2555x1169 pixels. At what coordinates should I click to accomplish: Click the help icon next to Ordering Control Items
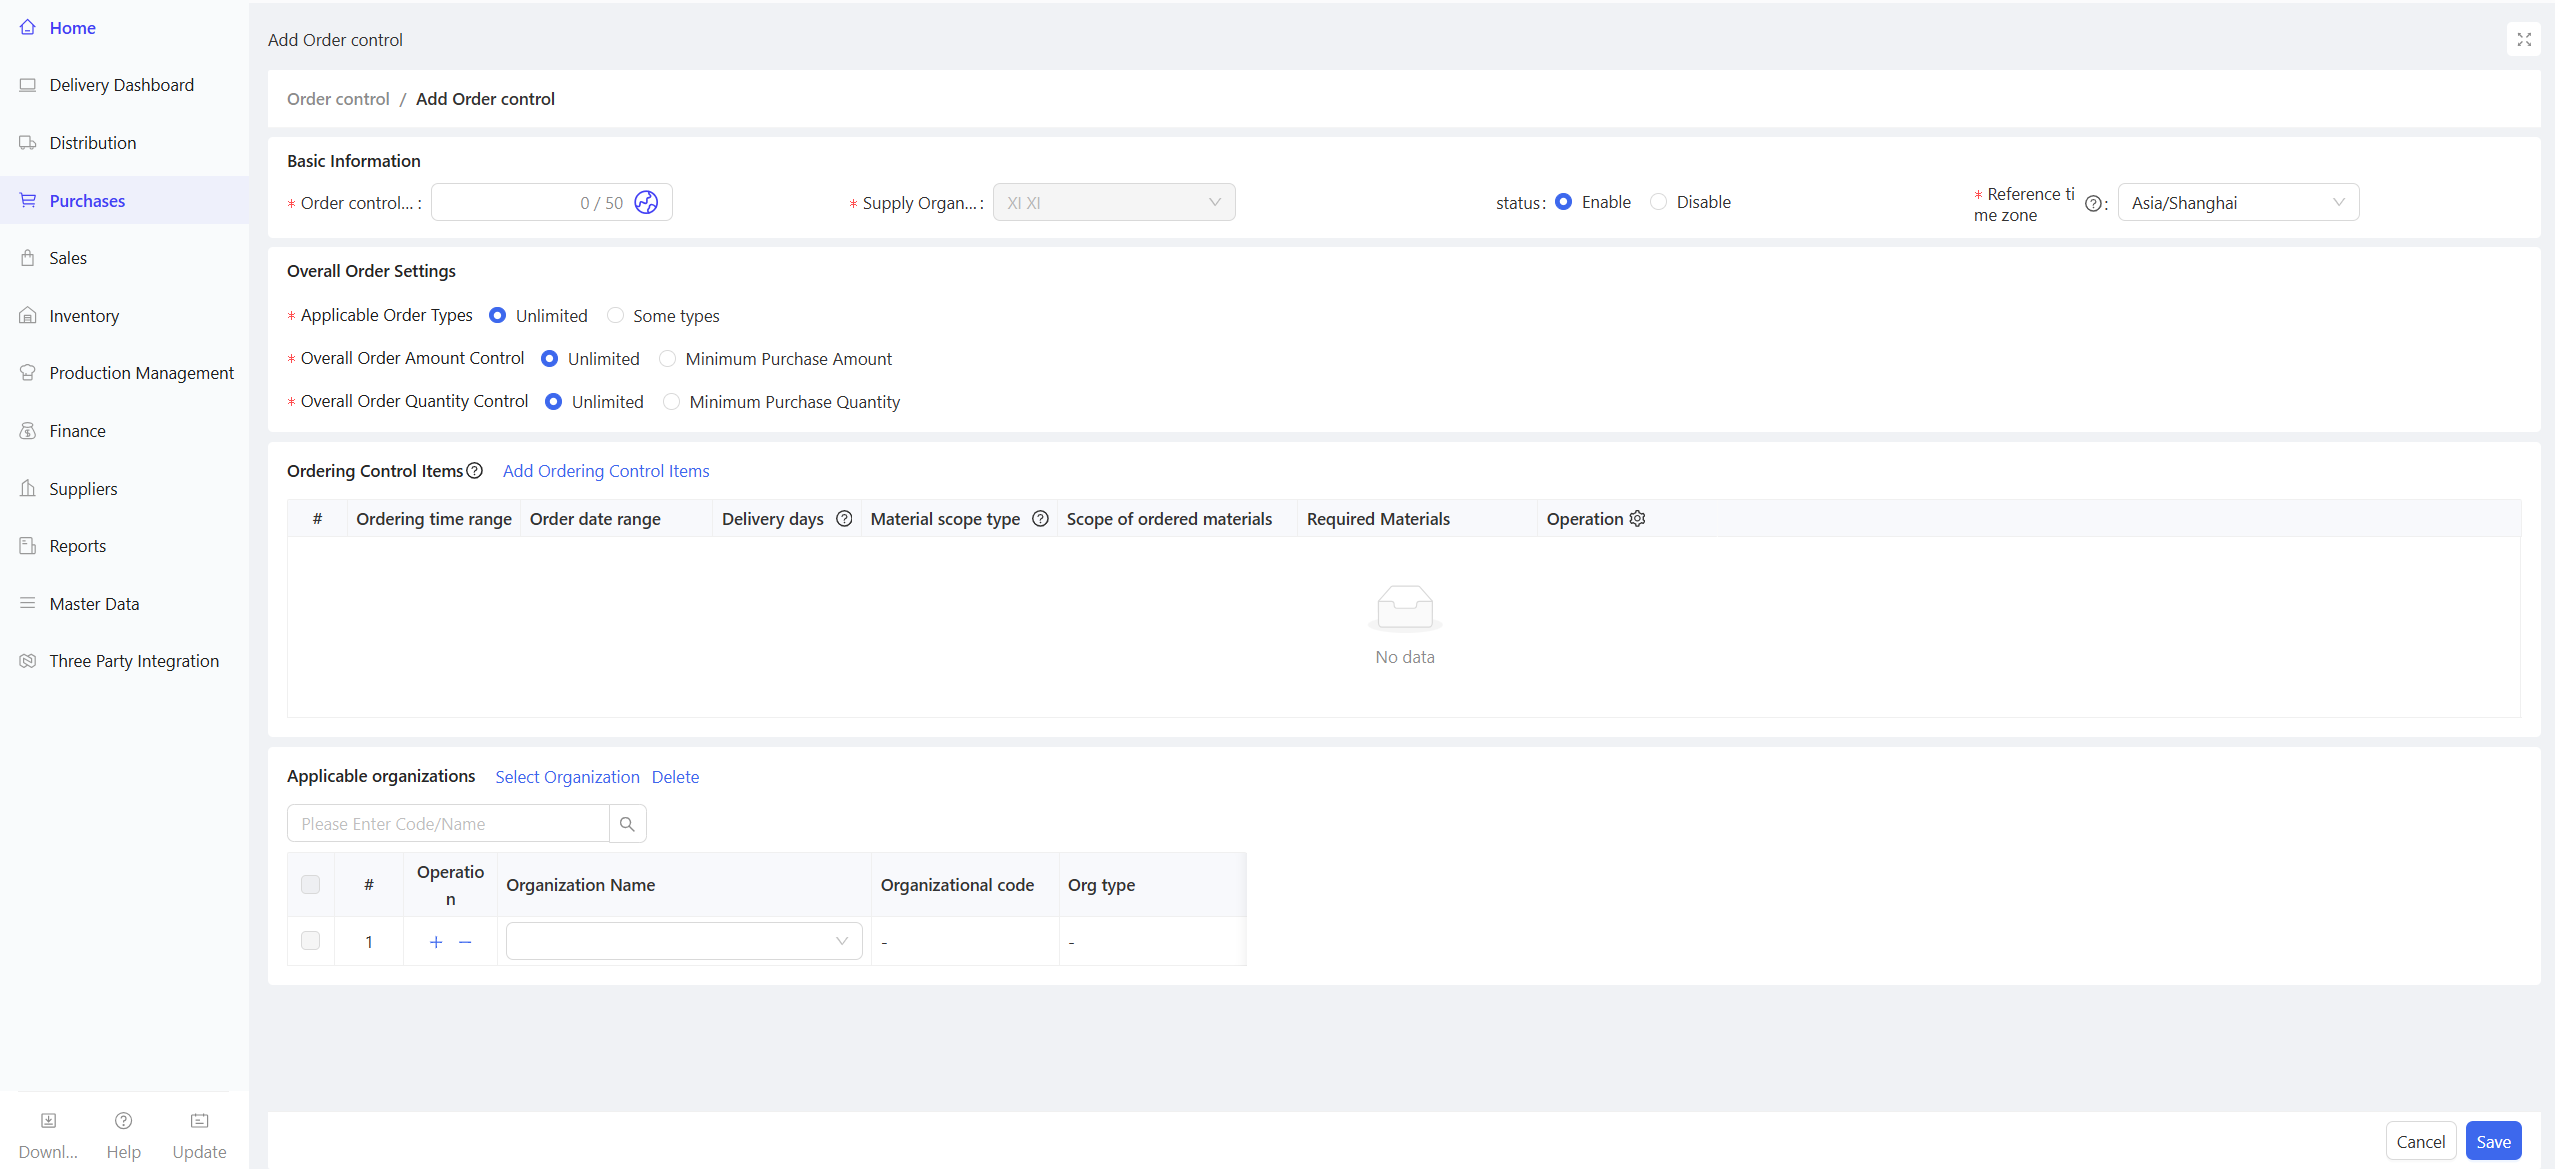tap(475, 470)
